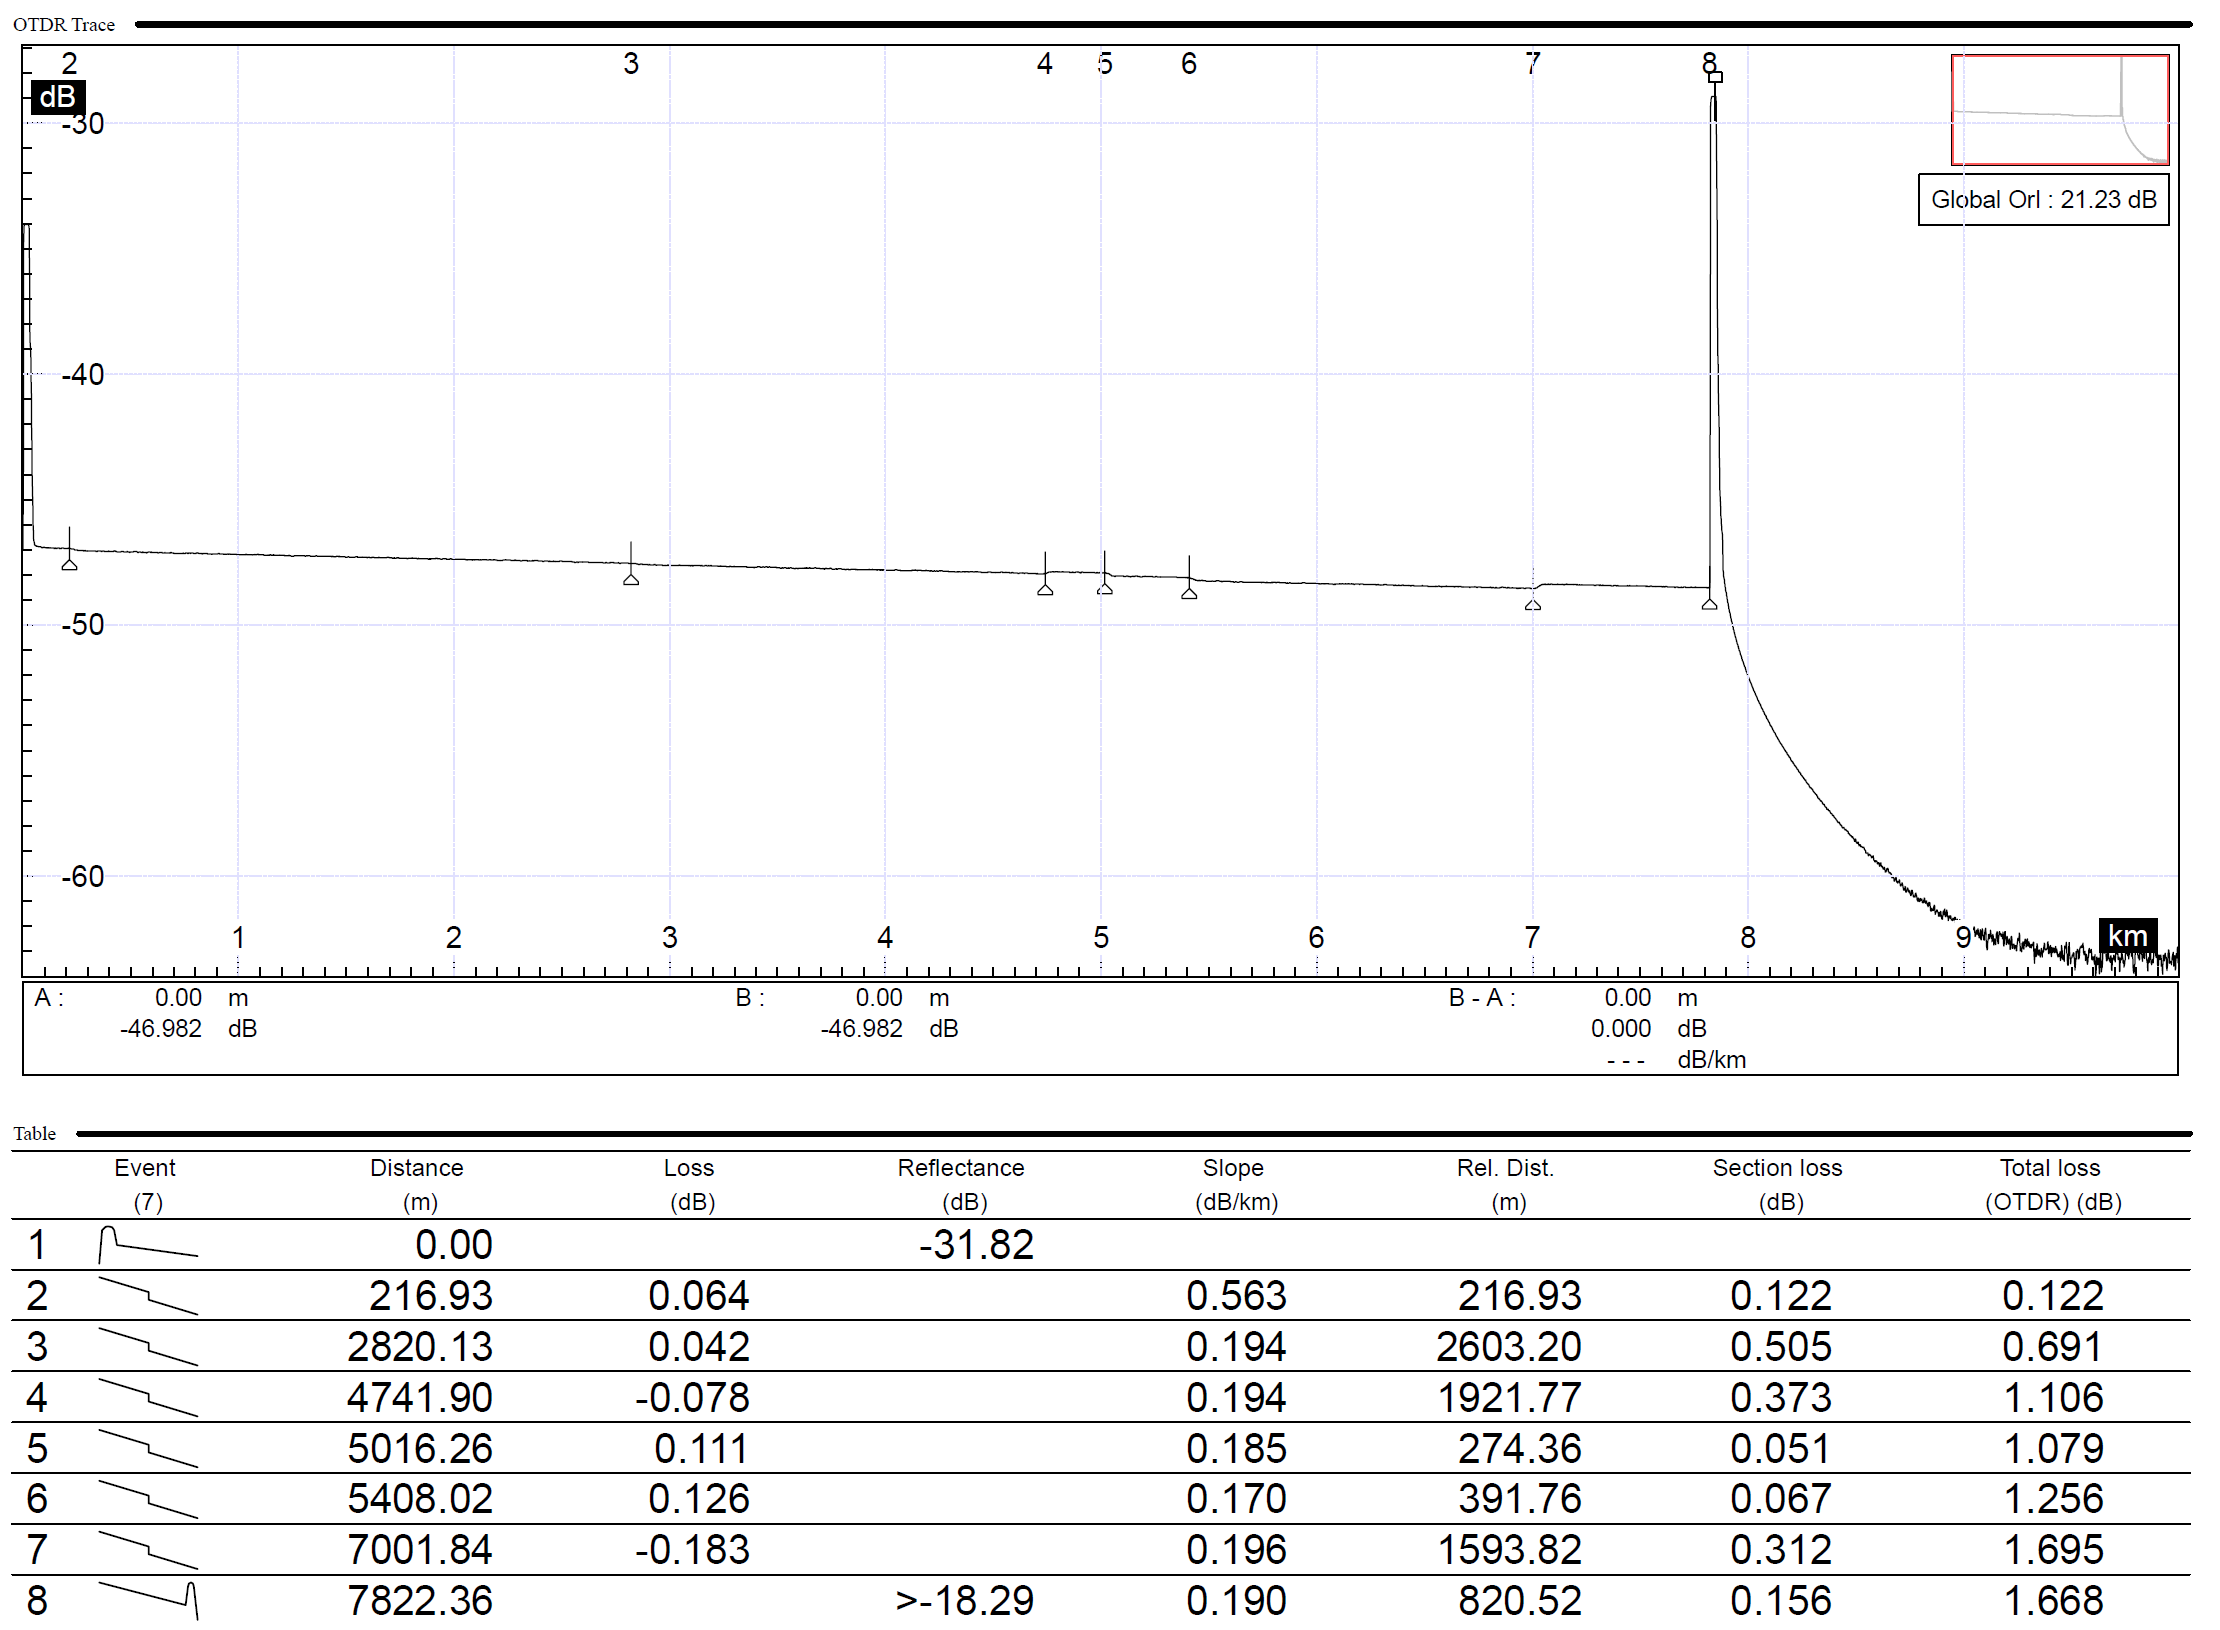The height and width of the screenshot is (1630, 2220).
Task: Click total loss value 1.668
Action: pyautogui.click(x=2053, y=1601)
